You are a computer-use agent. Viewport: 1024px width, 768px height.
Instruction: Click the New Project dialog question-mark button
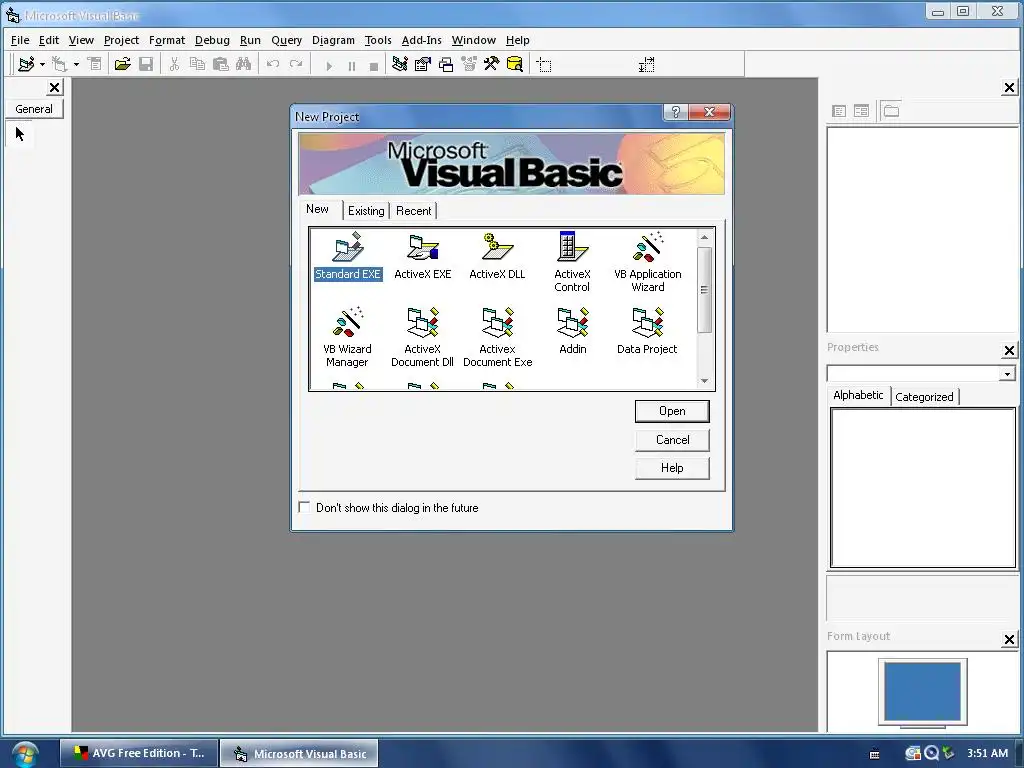tap(675, 112)
